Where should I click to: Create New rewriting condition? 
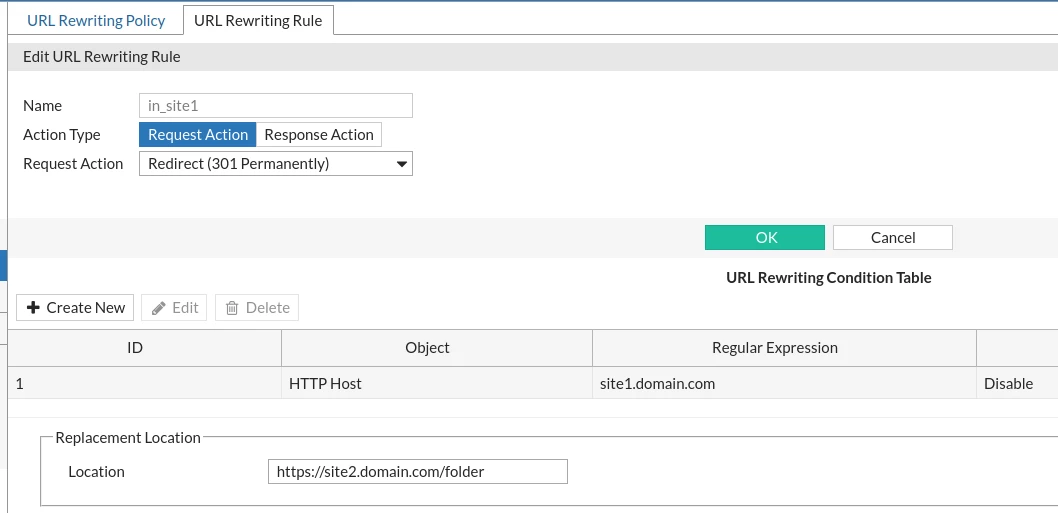(x=75, y=308)
